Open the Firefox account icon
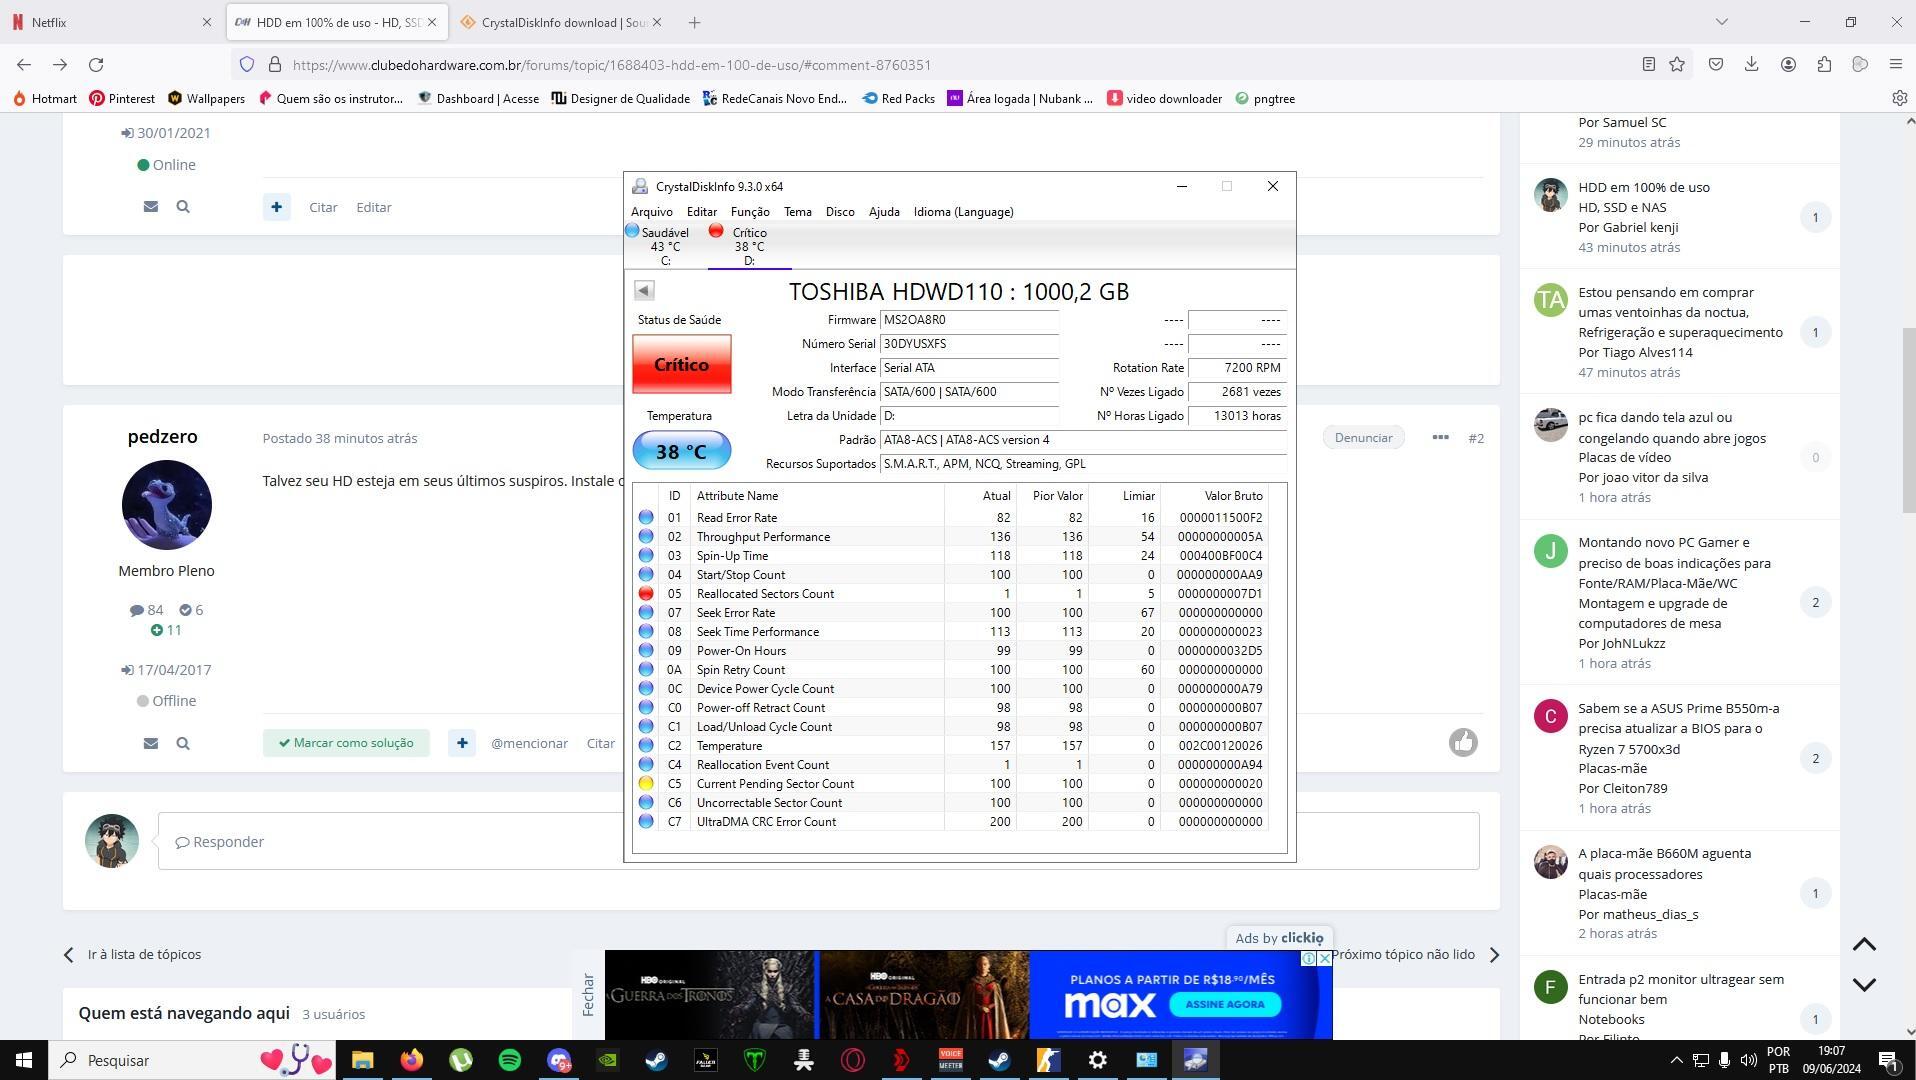 point(1788,64)
